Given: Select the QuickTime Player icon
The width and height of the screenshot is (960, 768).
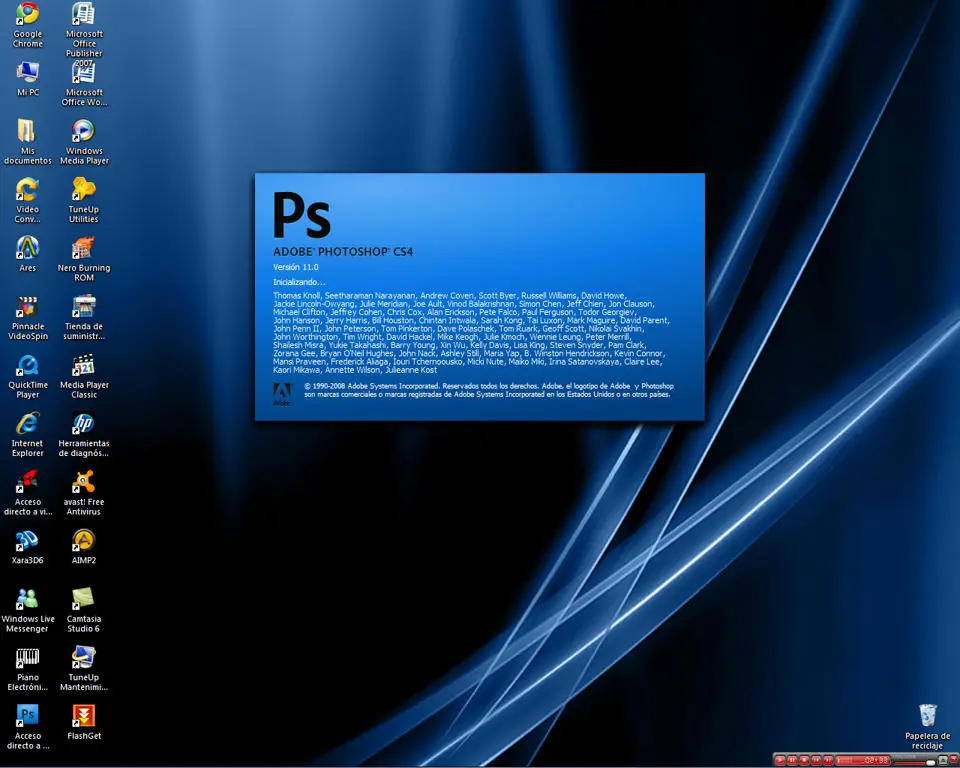Looking at the screenshot, I should [x=28, y=376].
